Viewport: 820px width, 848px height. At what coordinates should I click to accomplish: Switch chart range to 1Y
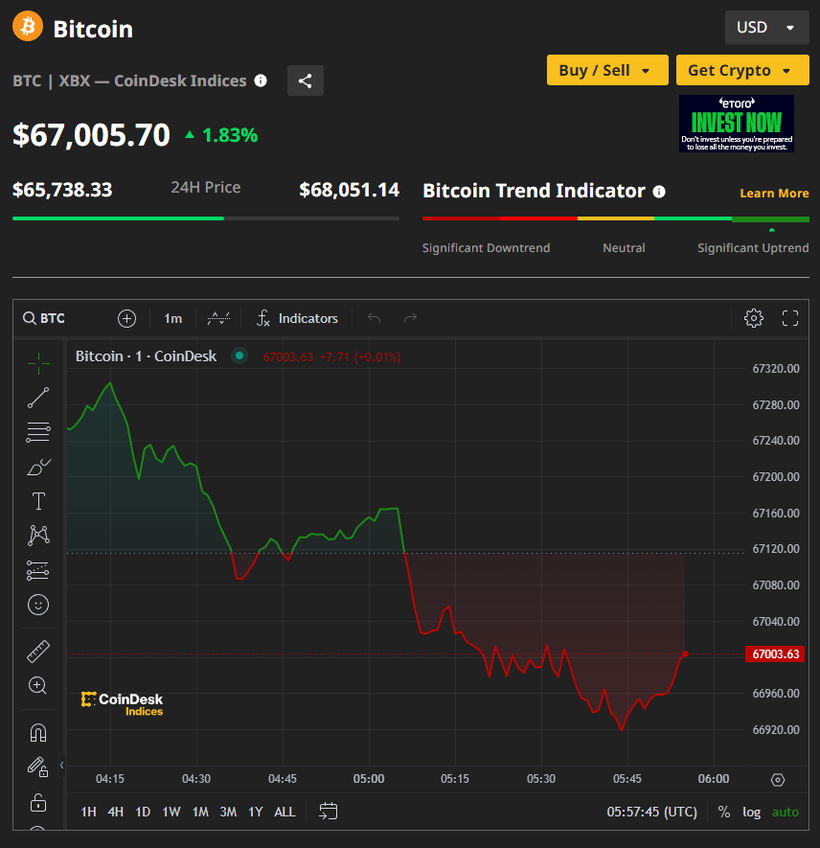tap(255, 812)
